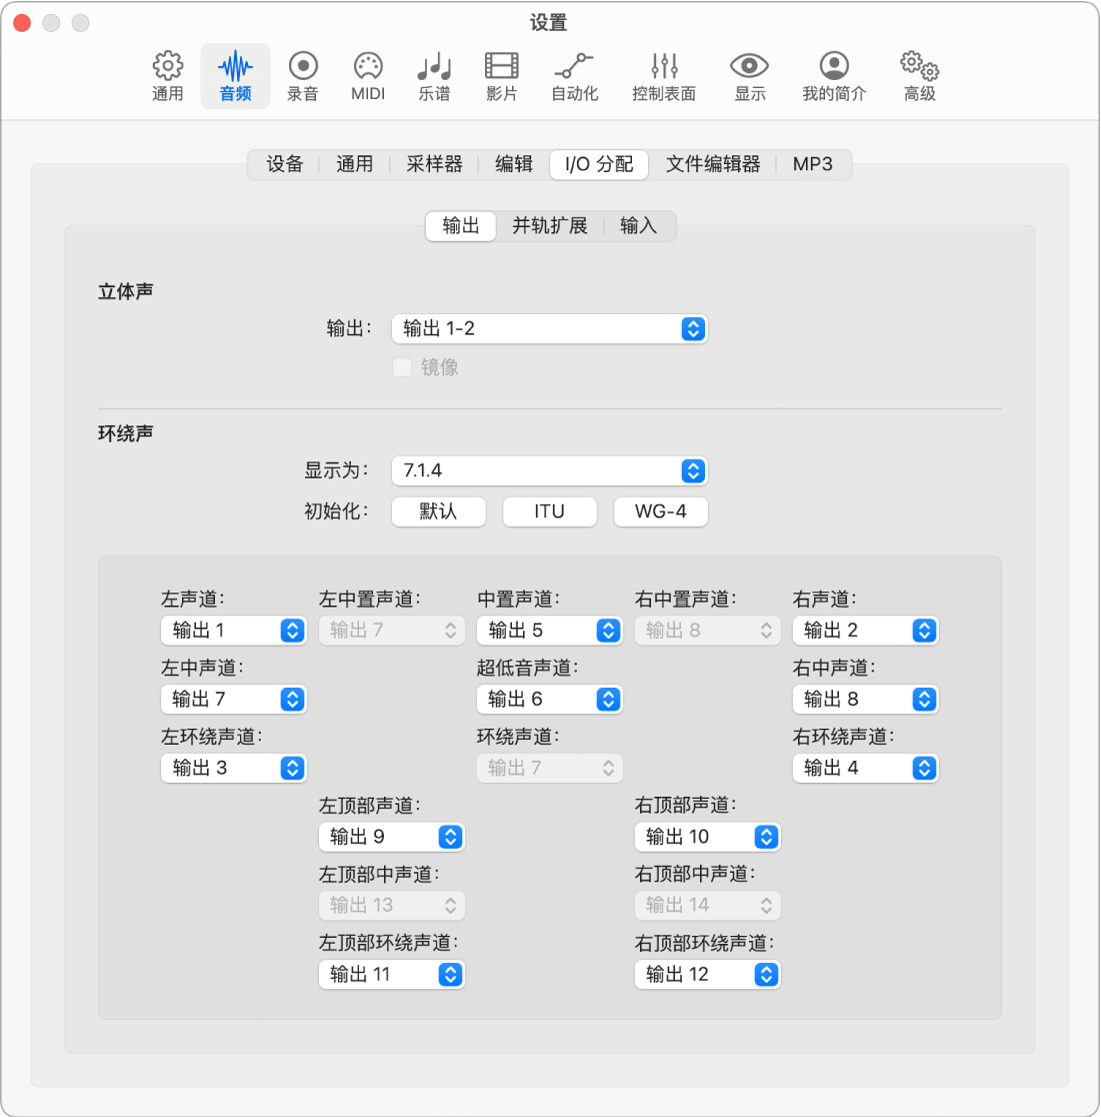
Task: Select the 并轨扩展 segment
Action: click(x=550, y=227)
